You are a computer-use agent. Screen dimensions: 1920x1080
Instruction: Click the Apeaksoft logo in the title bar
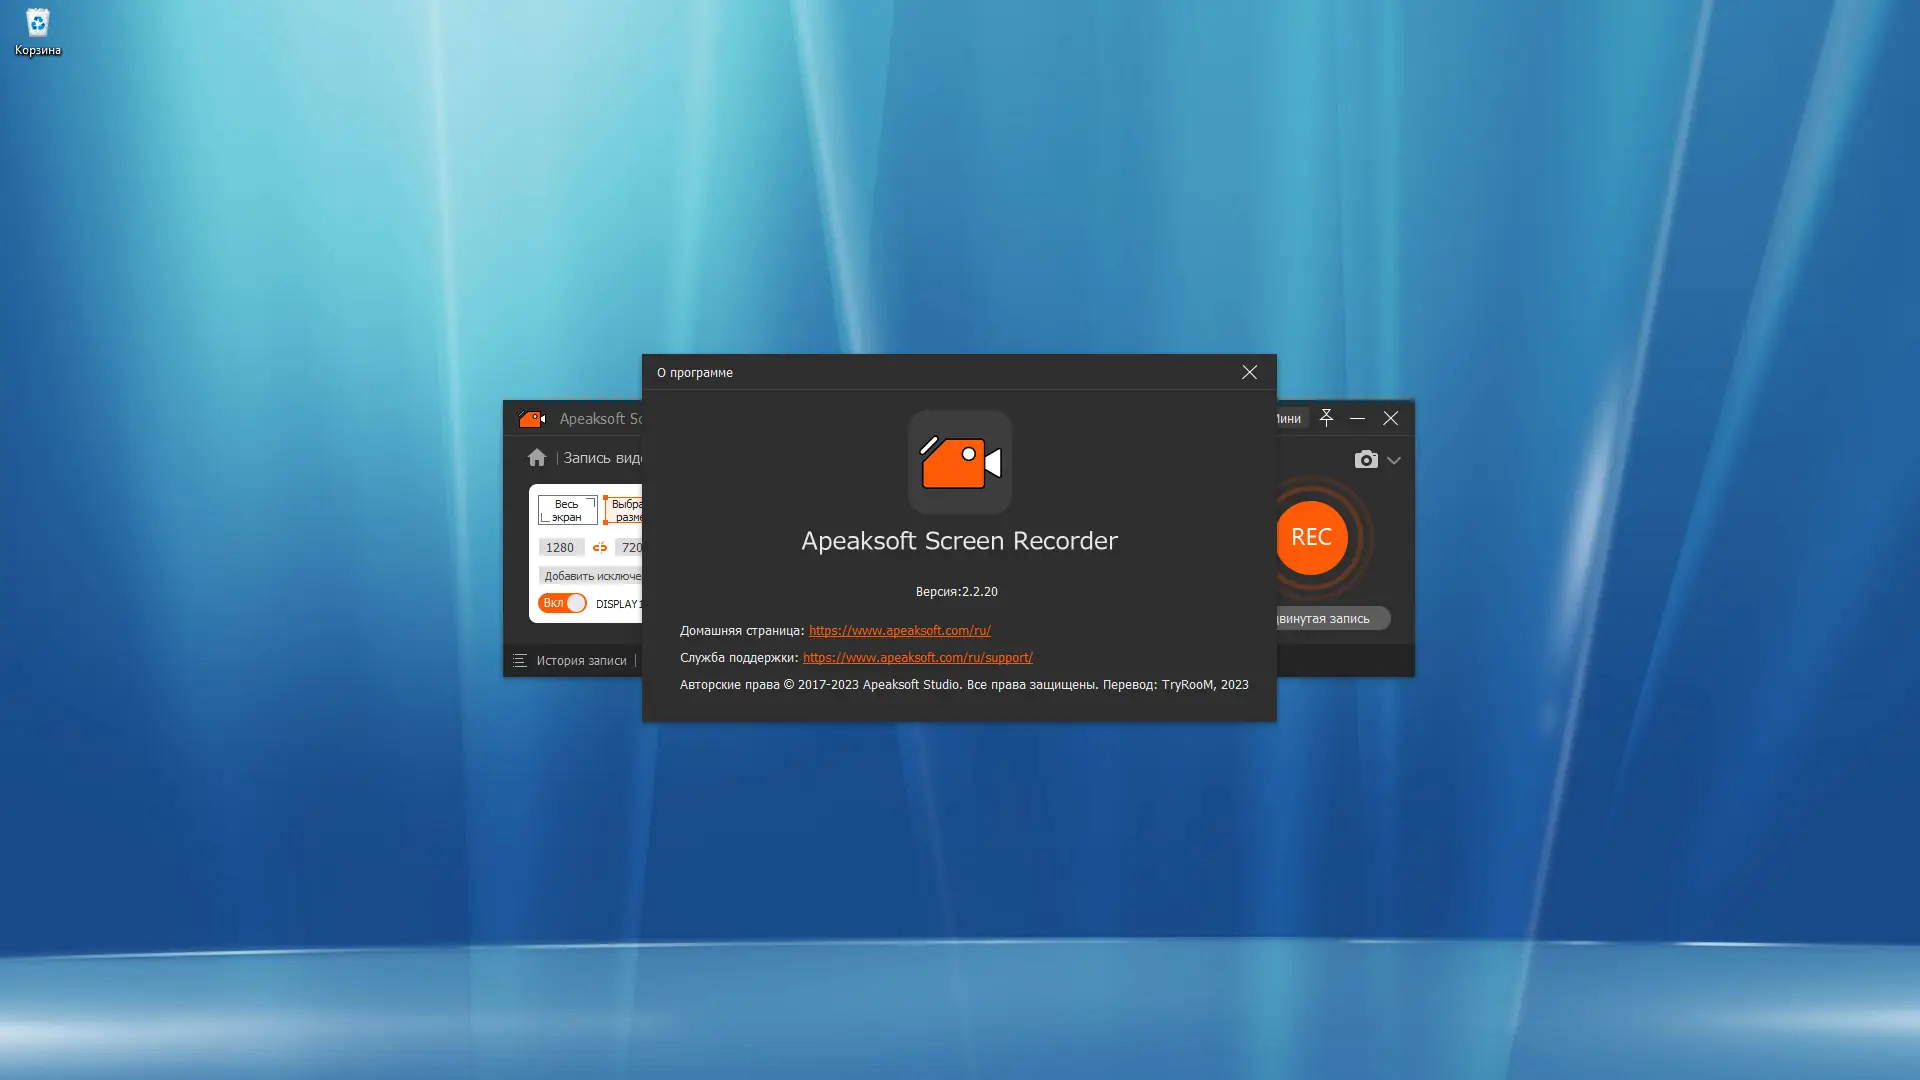click(x=531, y=418)
